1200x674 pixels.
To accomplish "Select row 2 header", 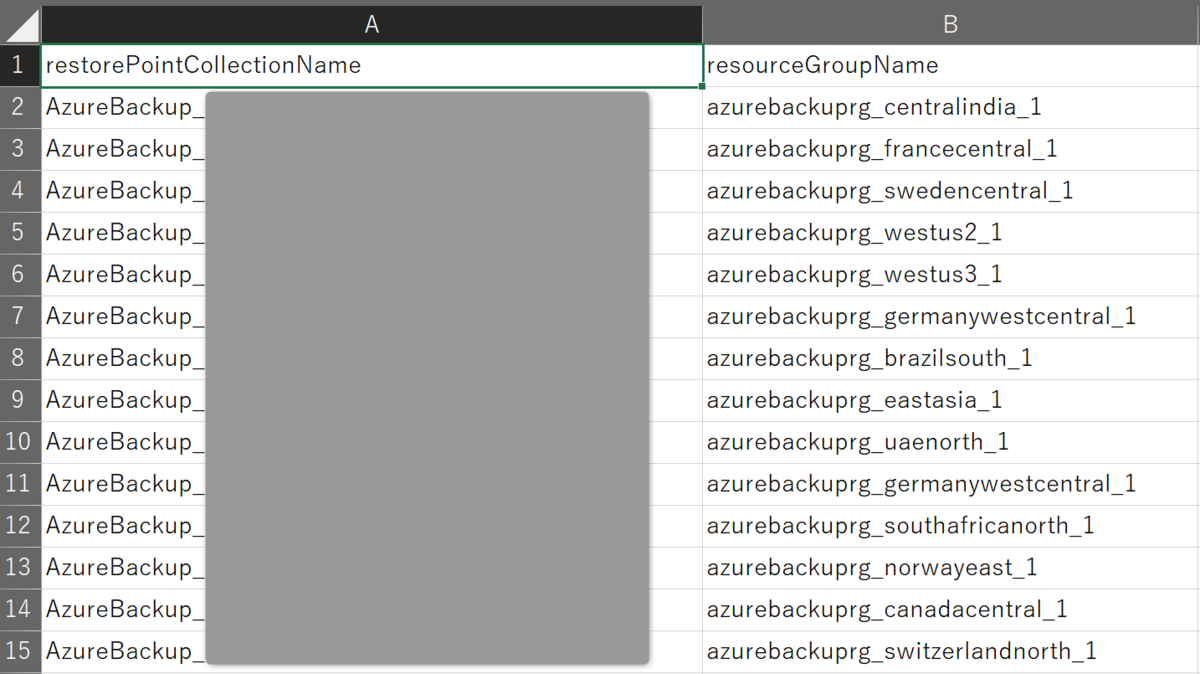I will [20, 108].
